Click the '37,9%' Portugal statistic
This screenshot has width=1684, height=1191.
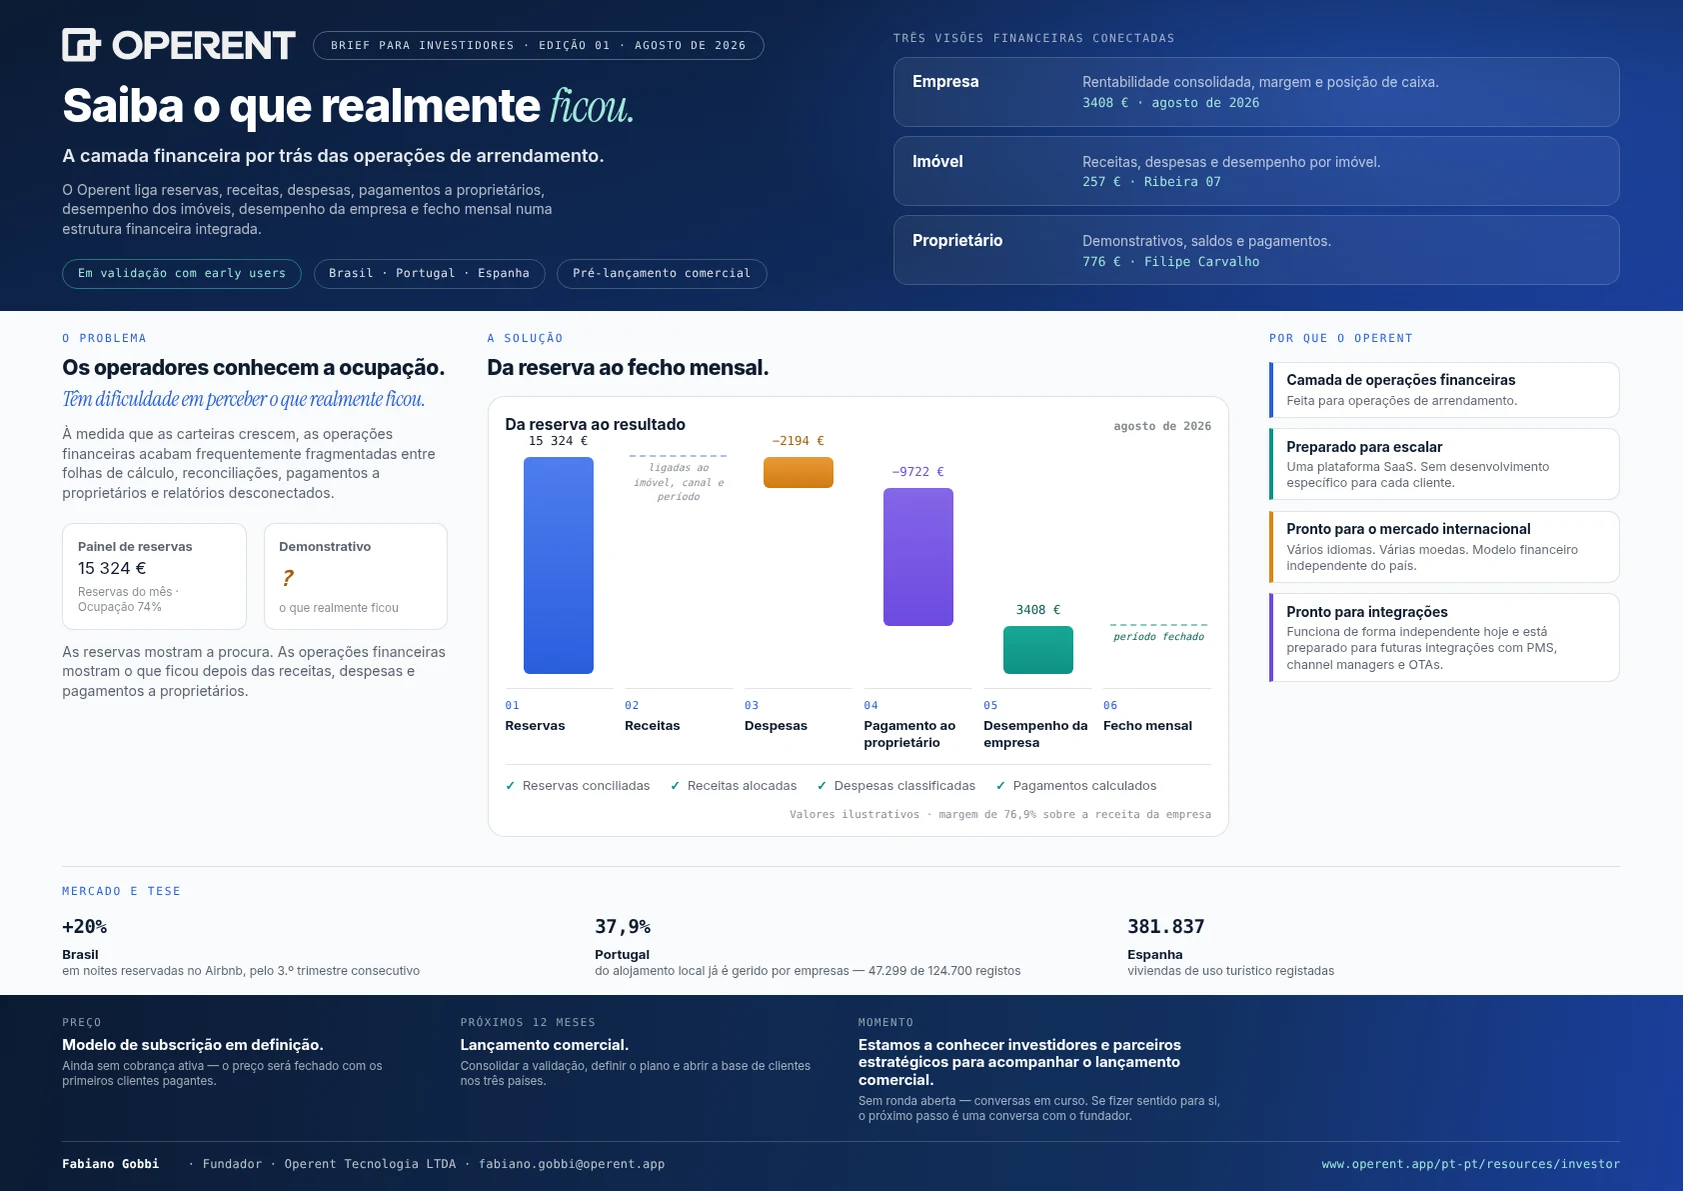622,927
